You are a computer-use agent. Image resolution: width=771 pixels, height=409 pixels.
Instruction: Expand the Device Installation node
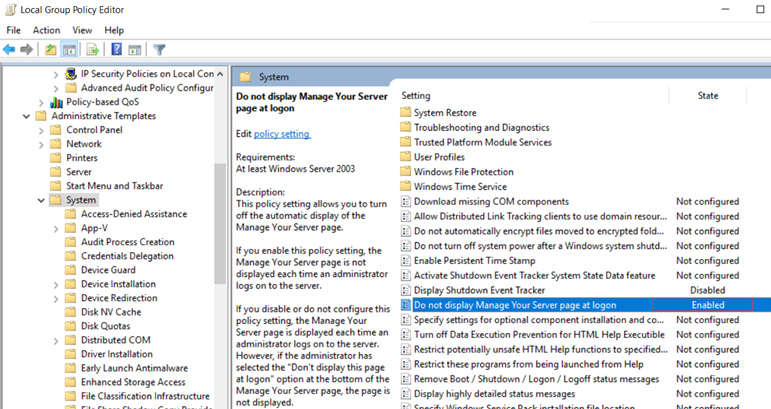(56, 285)
